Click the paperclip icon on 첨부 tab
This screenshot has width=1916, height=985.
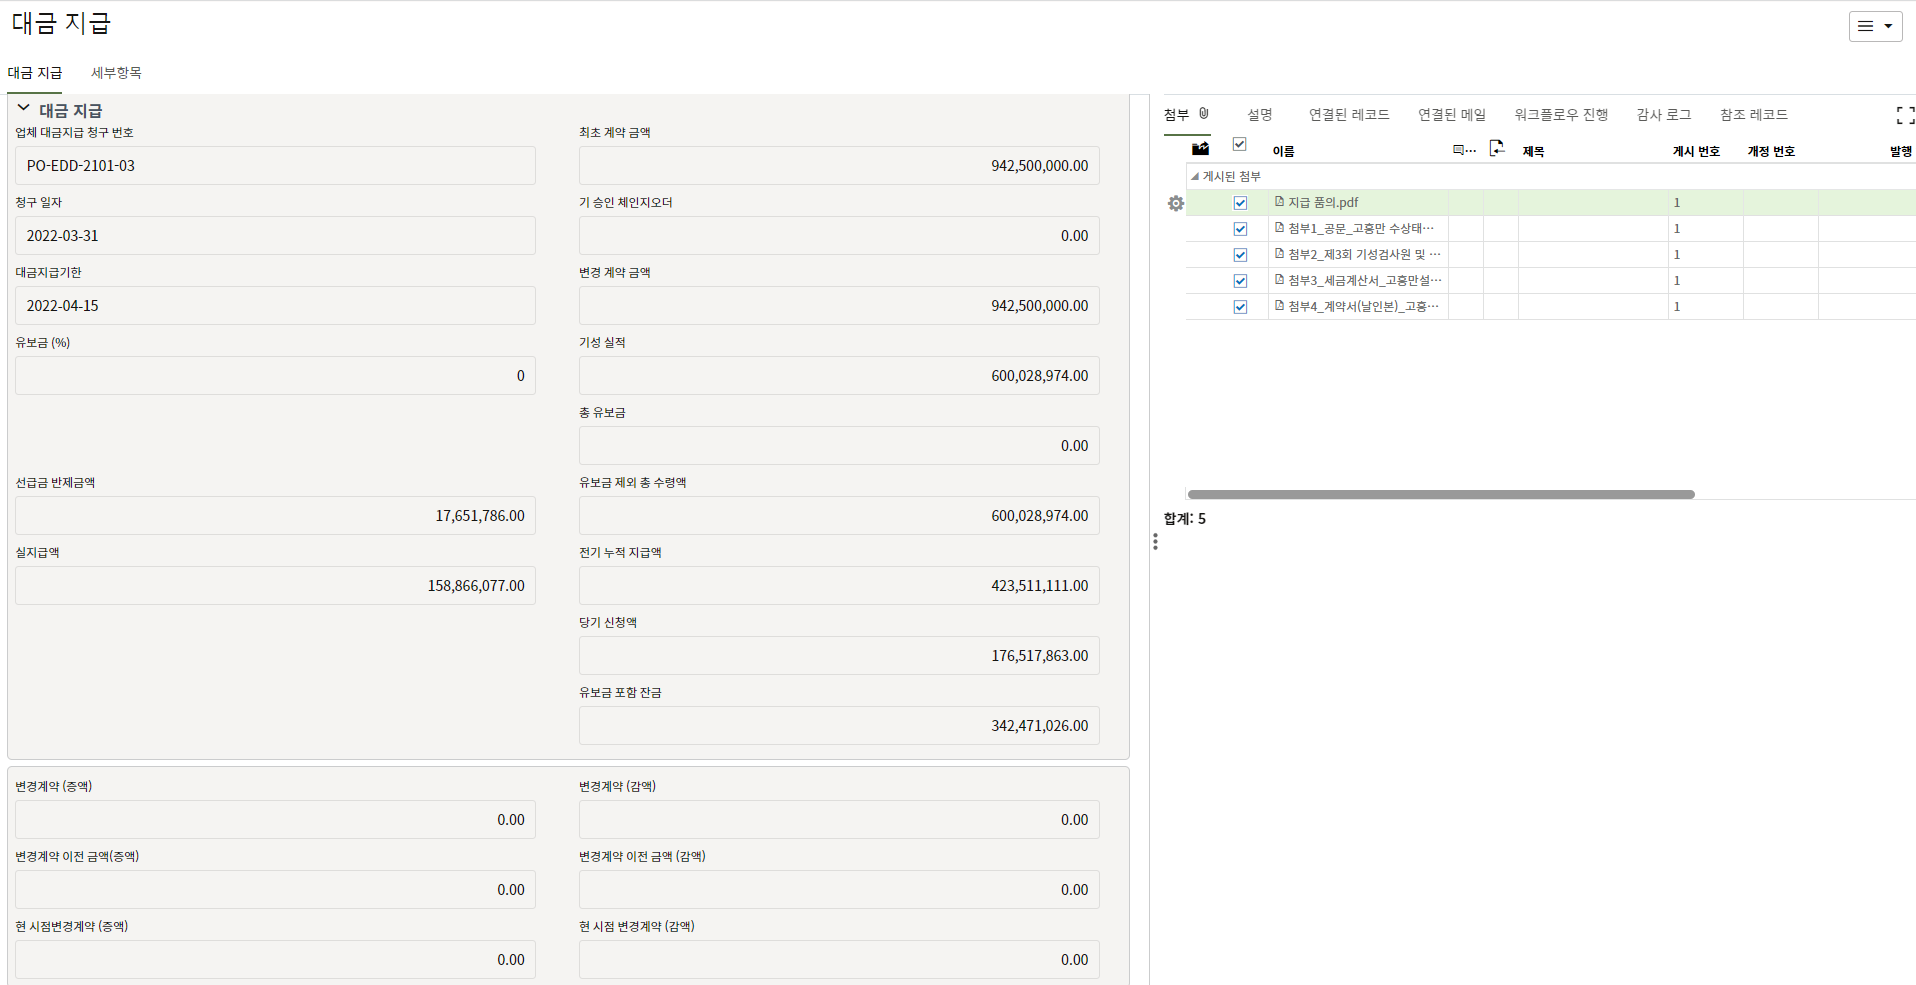tap(1204, 114)
